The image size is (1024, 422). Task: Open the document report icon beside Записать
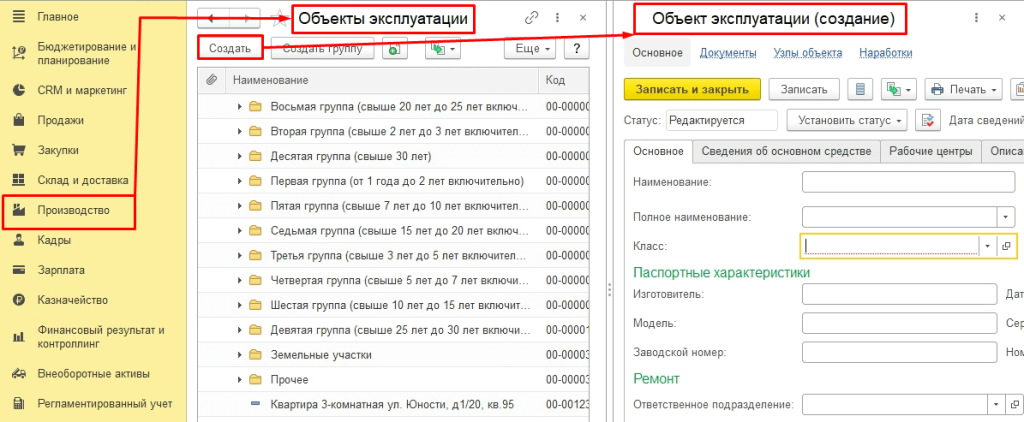point(860,89)
